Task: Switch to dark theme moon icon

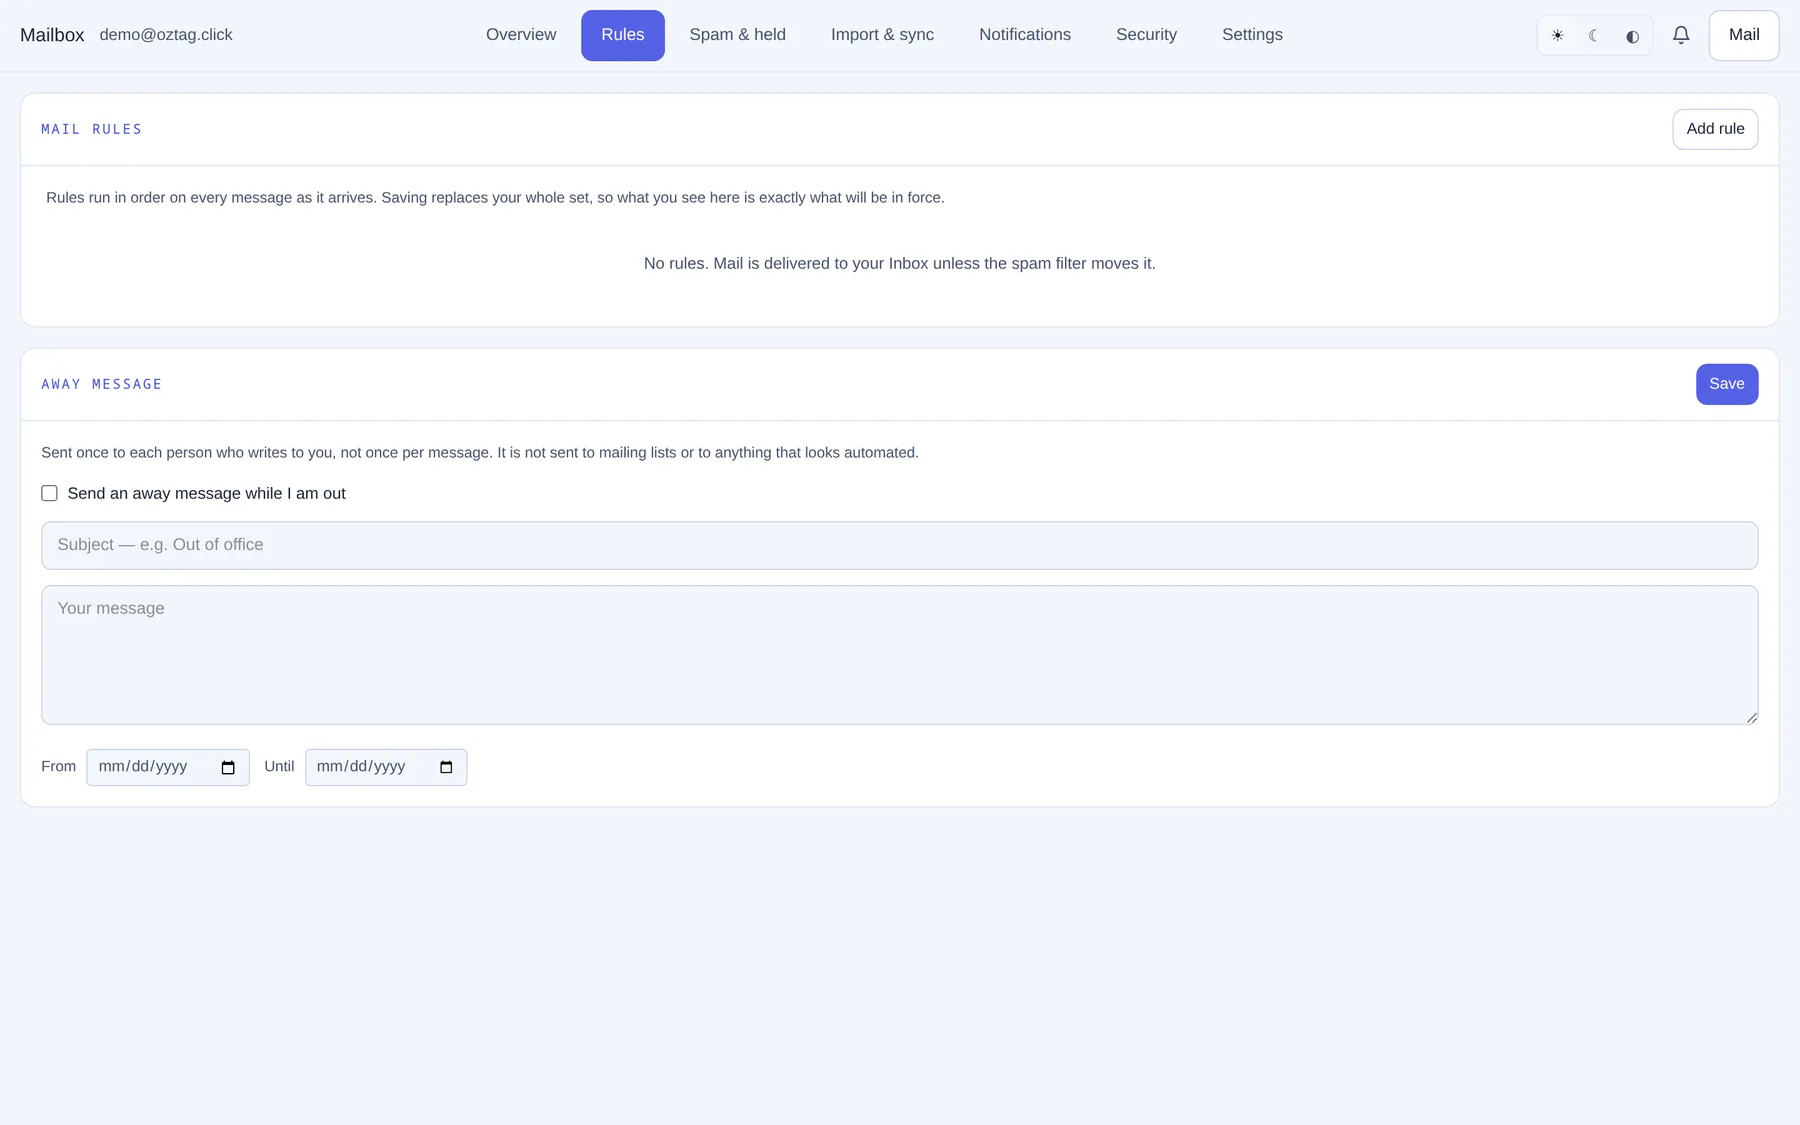Action: tap(1594, 36)
